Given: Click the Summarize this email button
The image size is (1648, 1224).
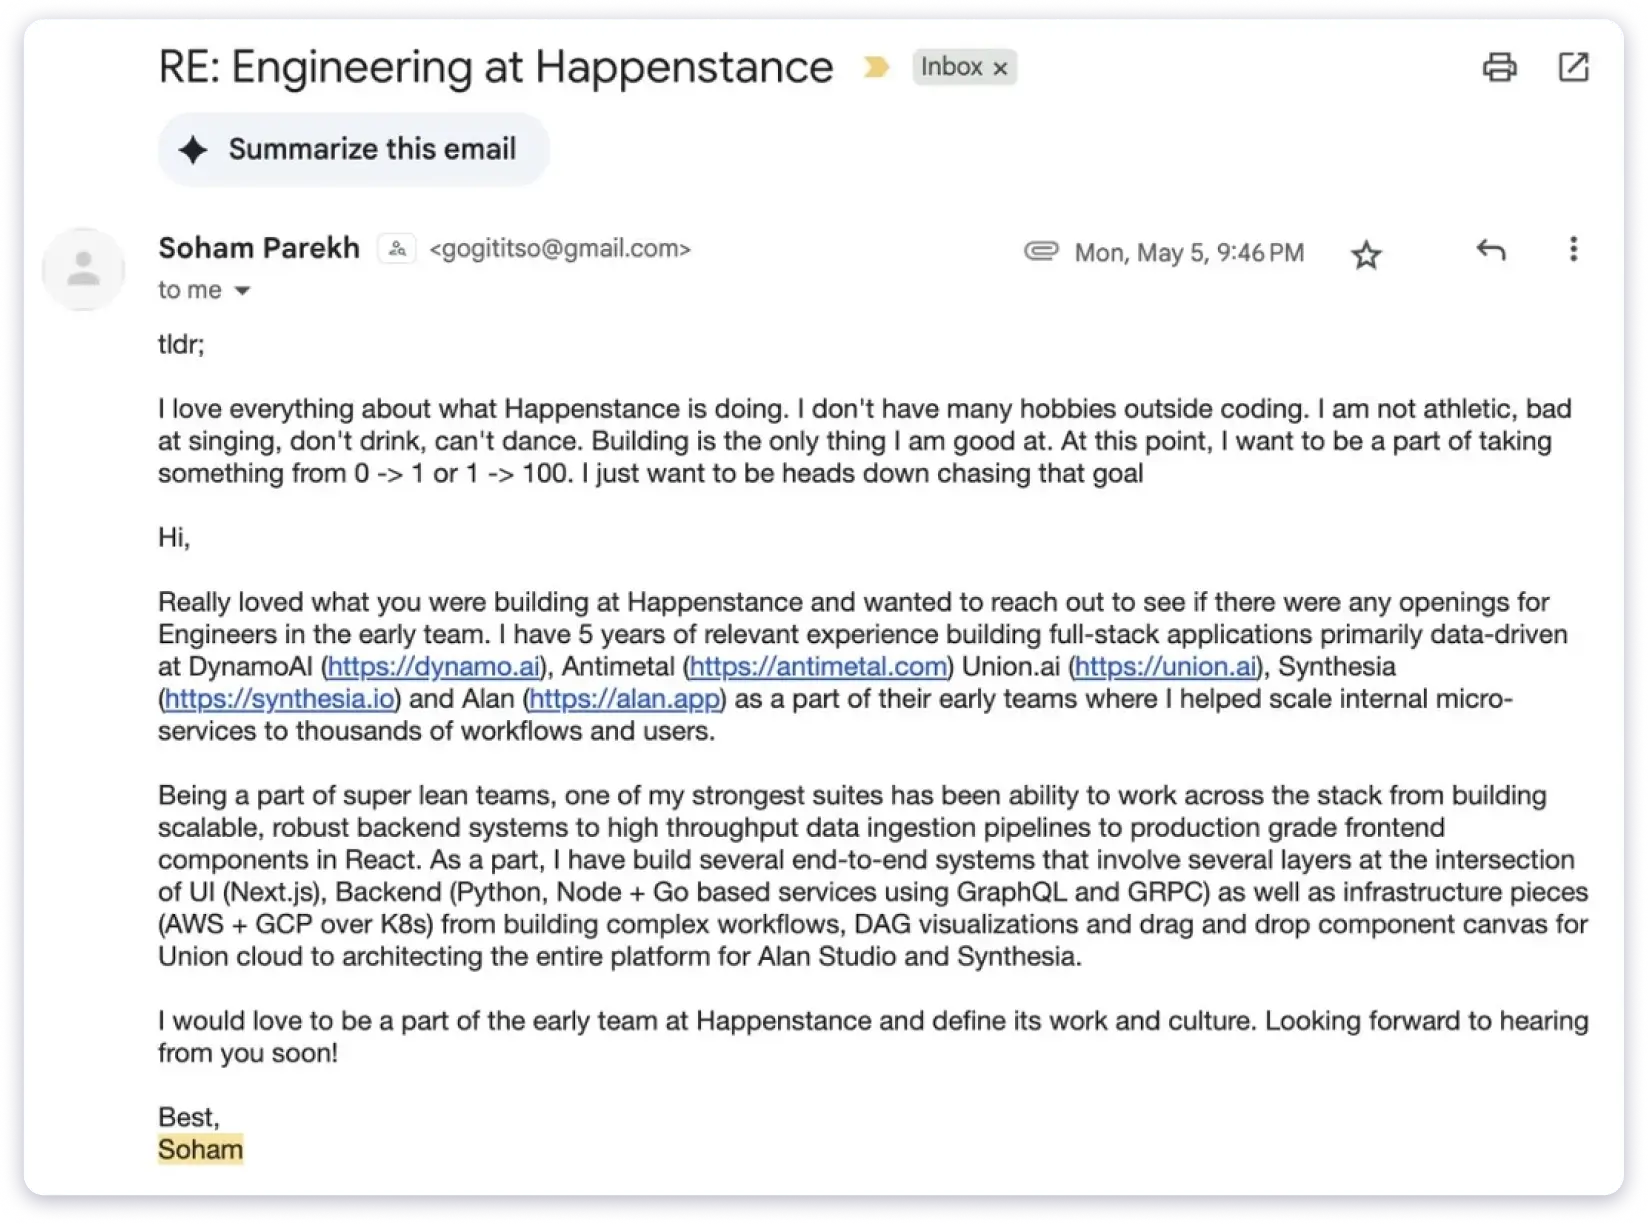Looking at the screenshot, I should click(x=352, y=149).
